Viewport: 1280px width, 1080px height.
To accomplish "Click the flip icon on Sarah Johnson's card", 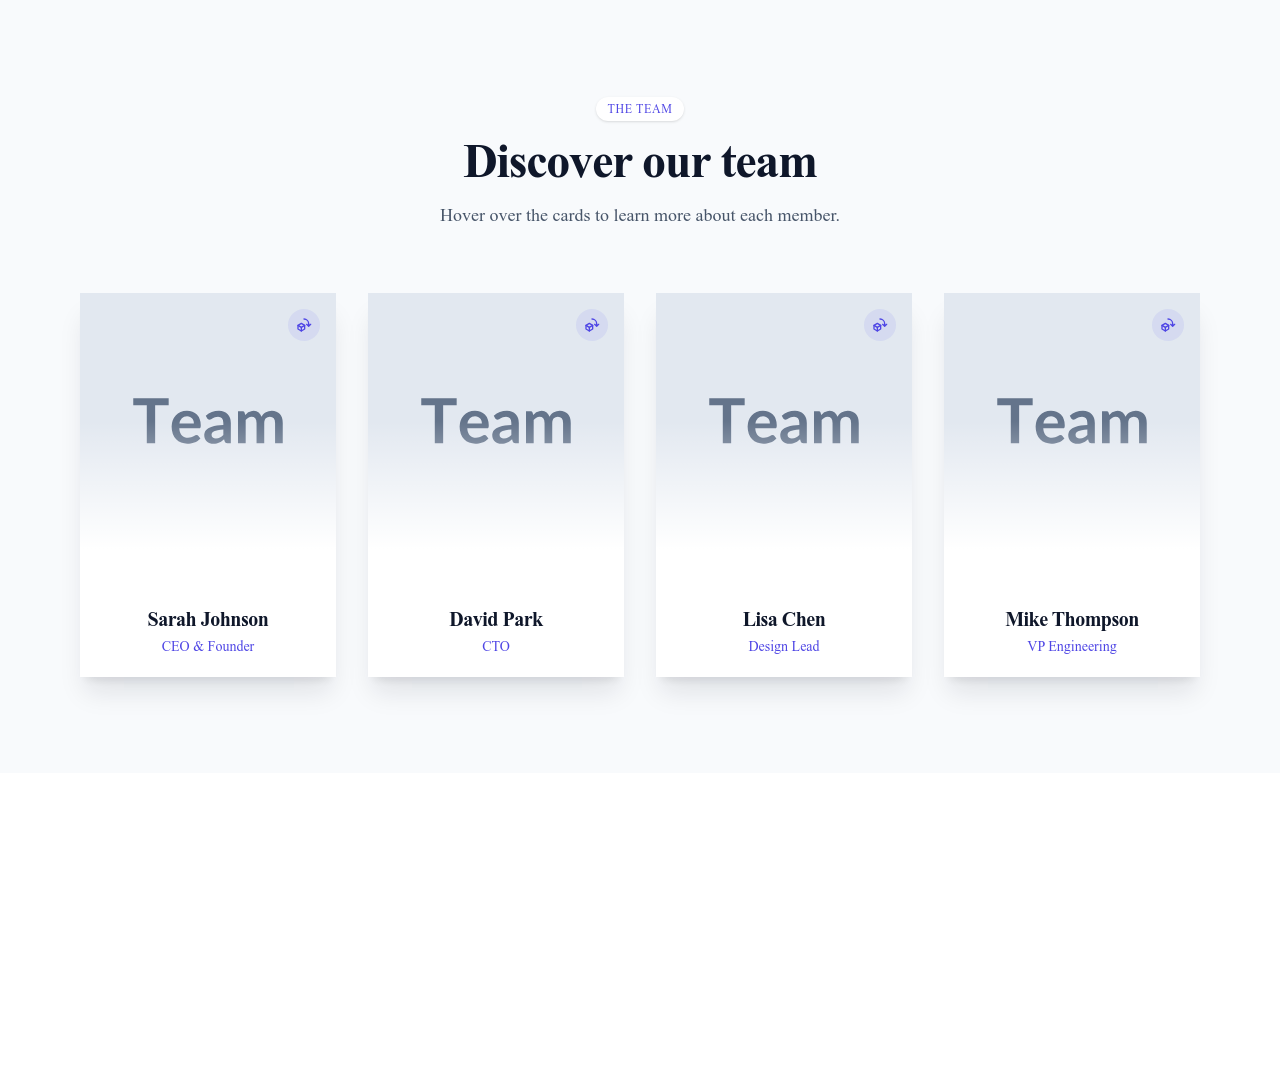I will coord(304,325).
